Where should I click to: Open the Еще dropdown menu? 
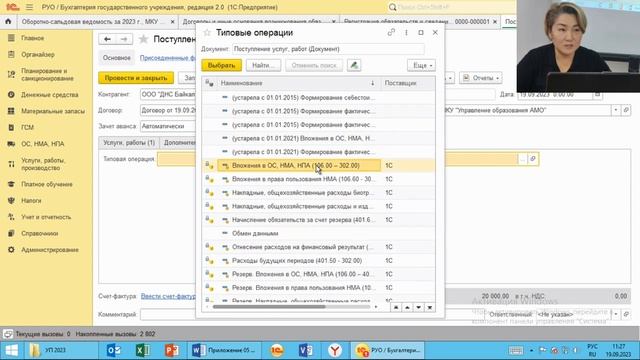click(421, 65)
